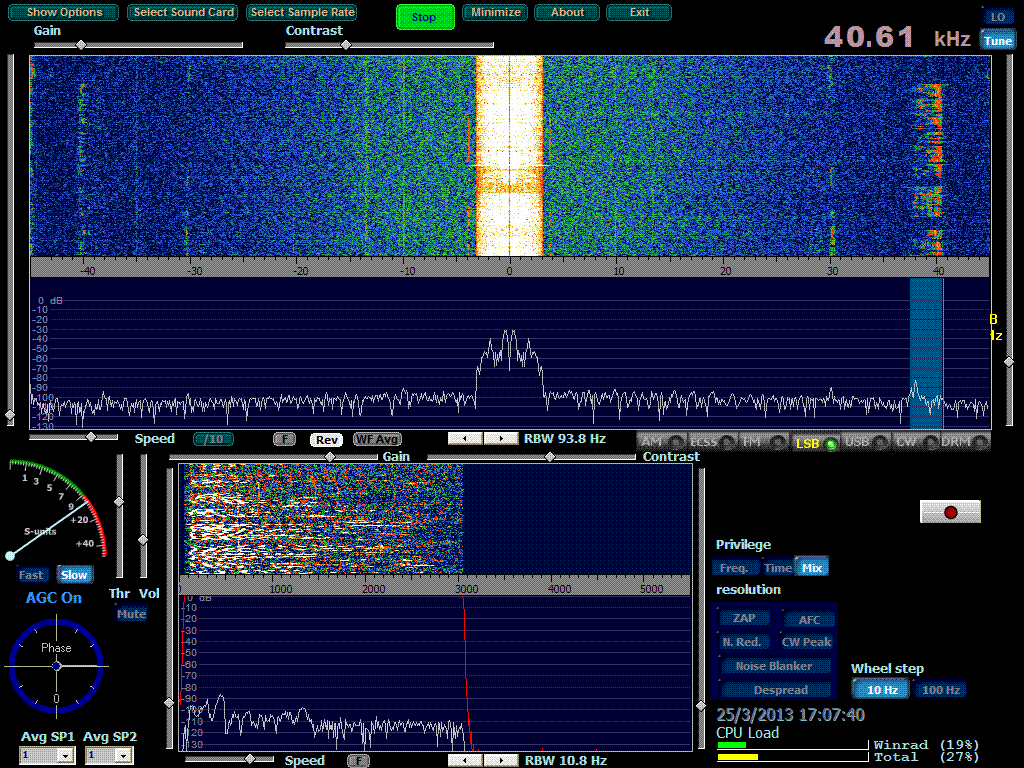Select 100 Hz wheel step

pos(941,690)
